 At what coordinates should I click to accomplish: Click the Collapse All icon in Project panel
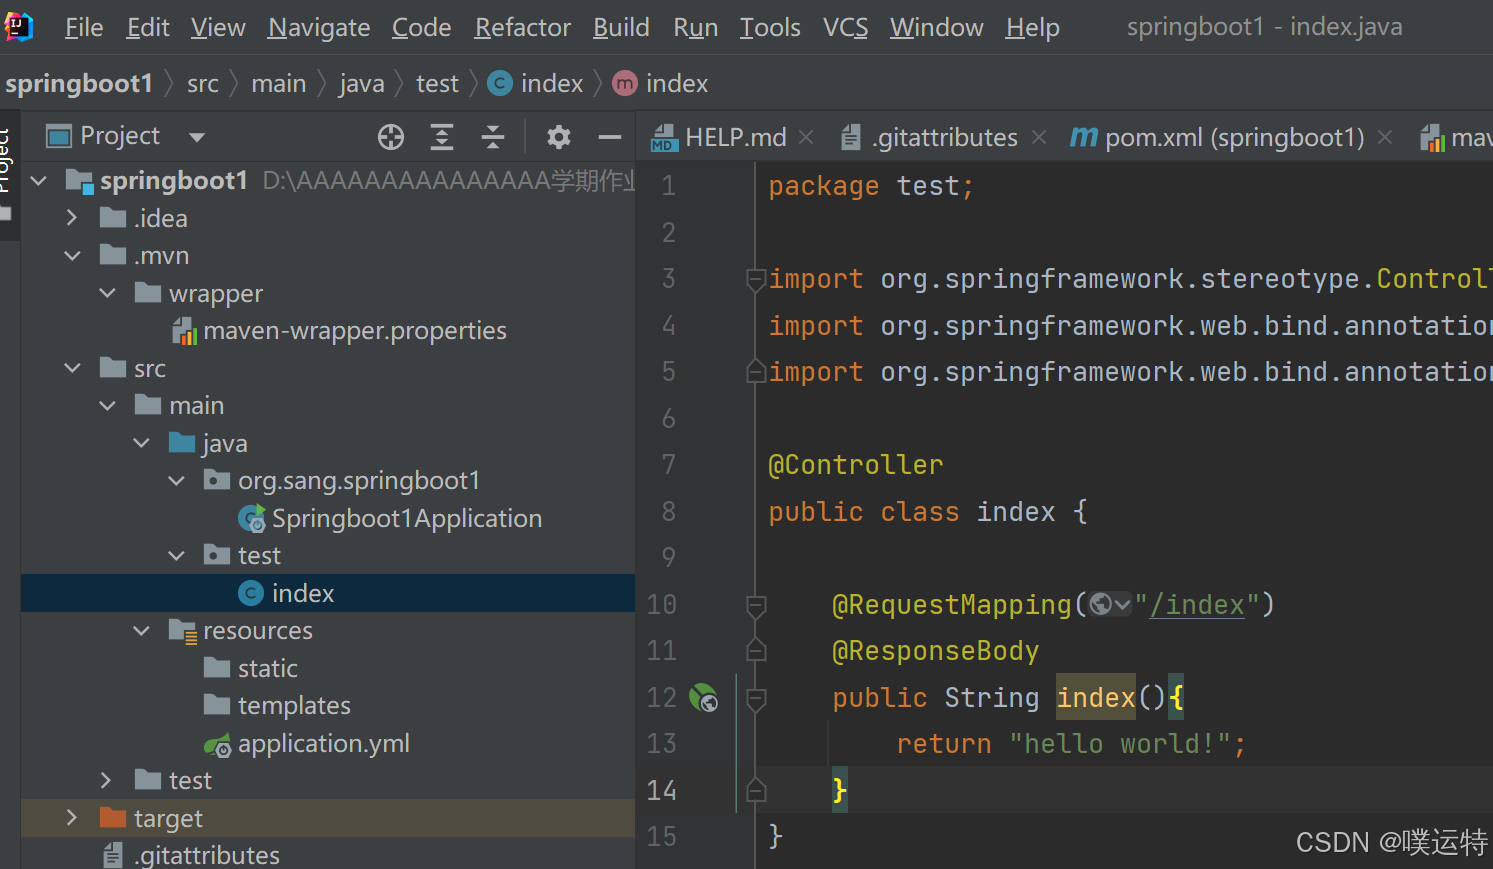tap(493, 137)
